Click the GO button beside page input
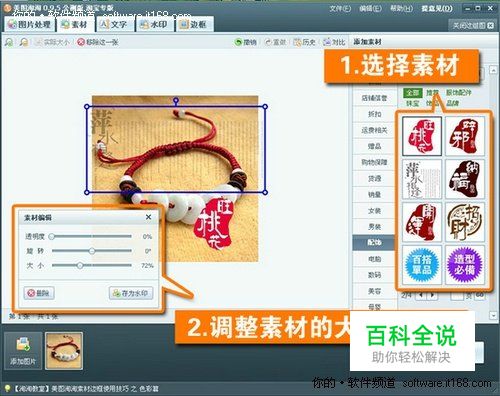The image size is (500, 396). click(480, 295)
